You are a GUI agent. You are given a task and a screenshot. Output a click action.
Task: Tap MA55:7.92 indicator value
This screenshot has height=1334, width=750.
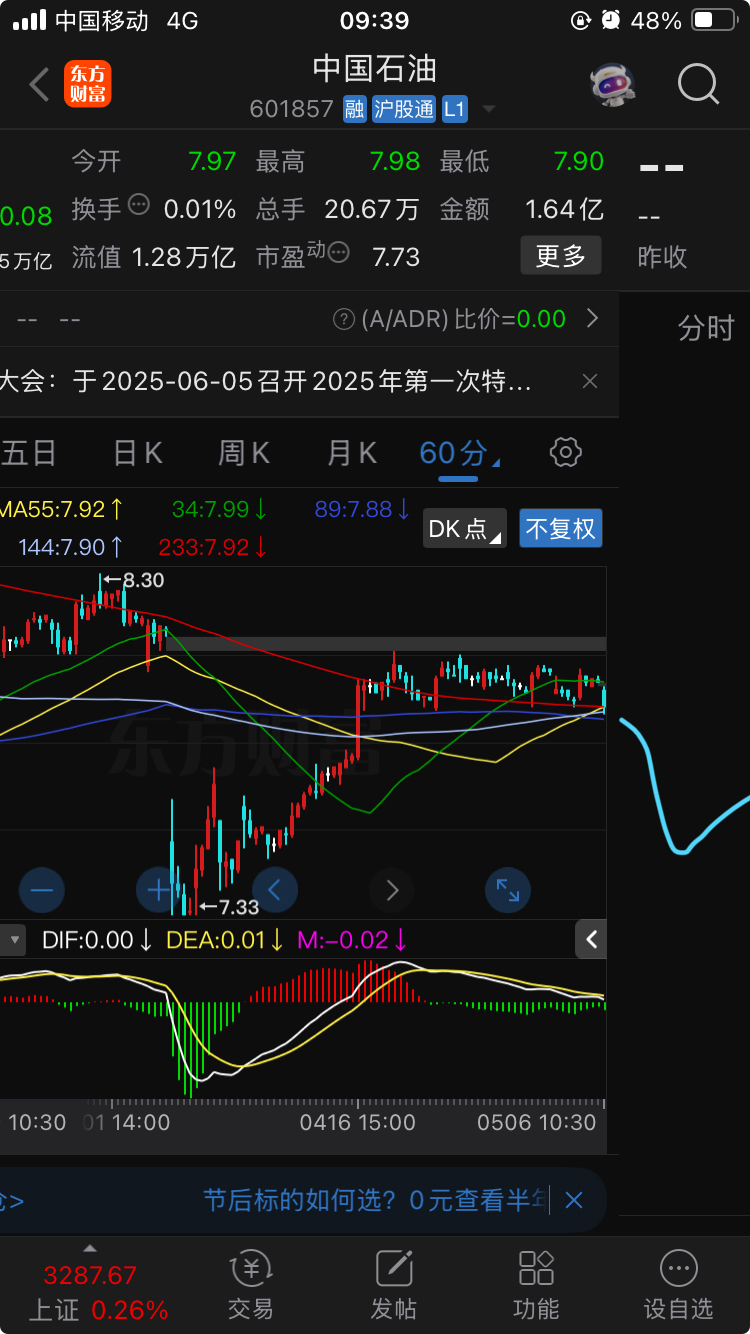tap(62, 509)
